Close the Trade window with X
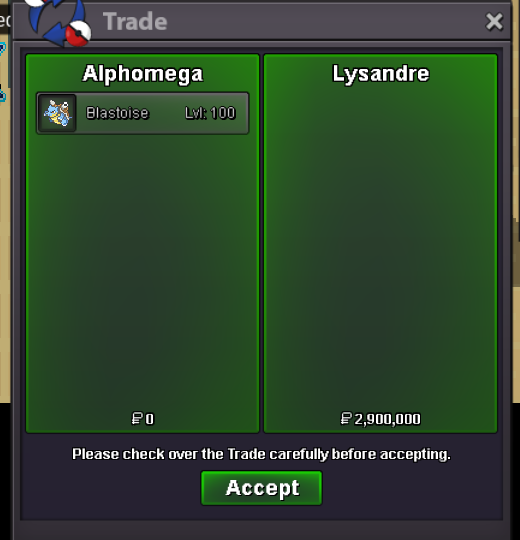The image size is (520, 540). pyautogui.click(x=494, y=22)
